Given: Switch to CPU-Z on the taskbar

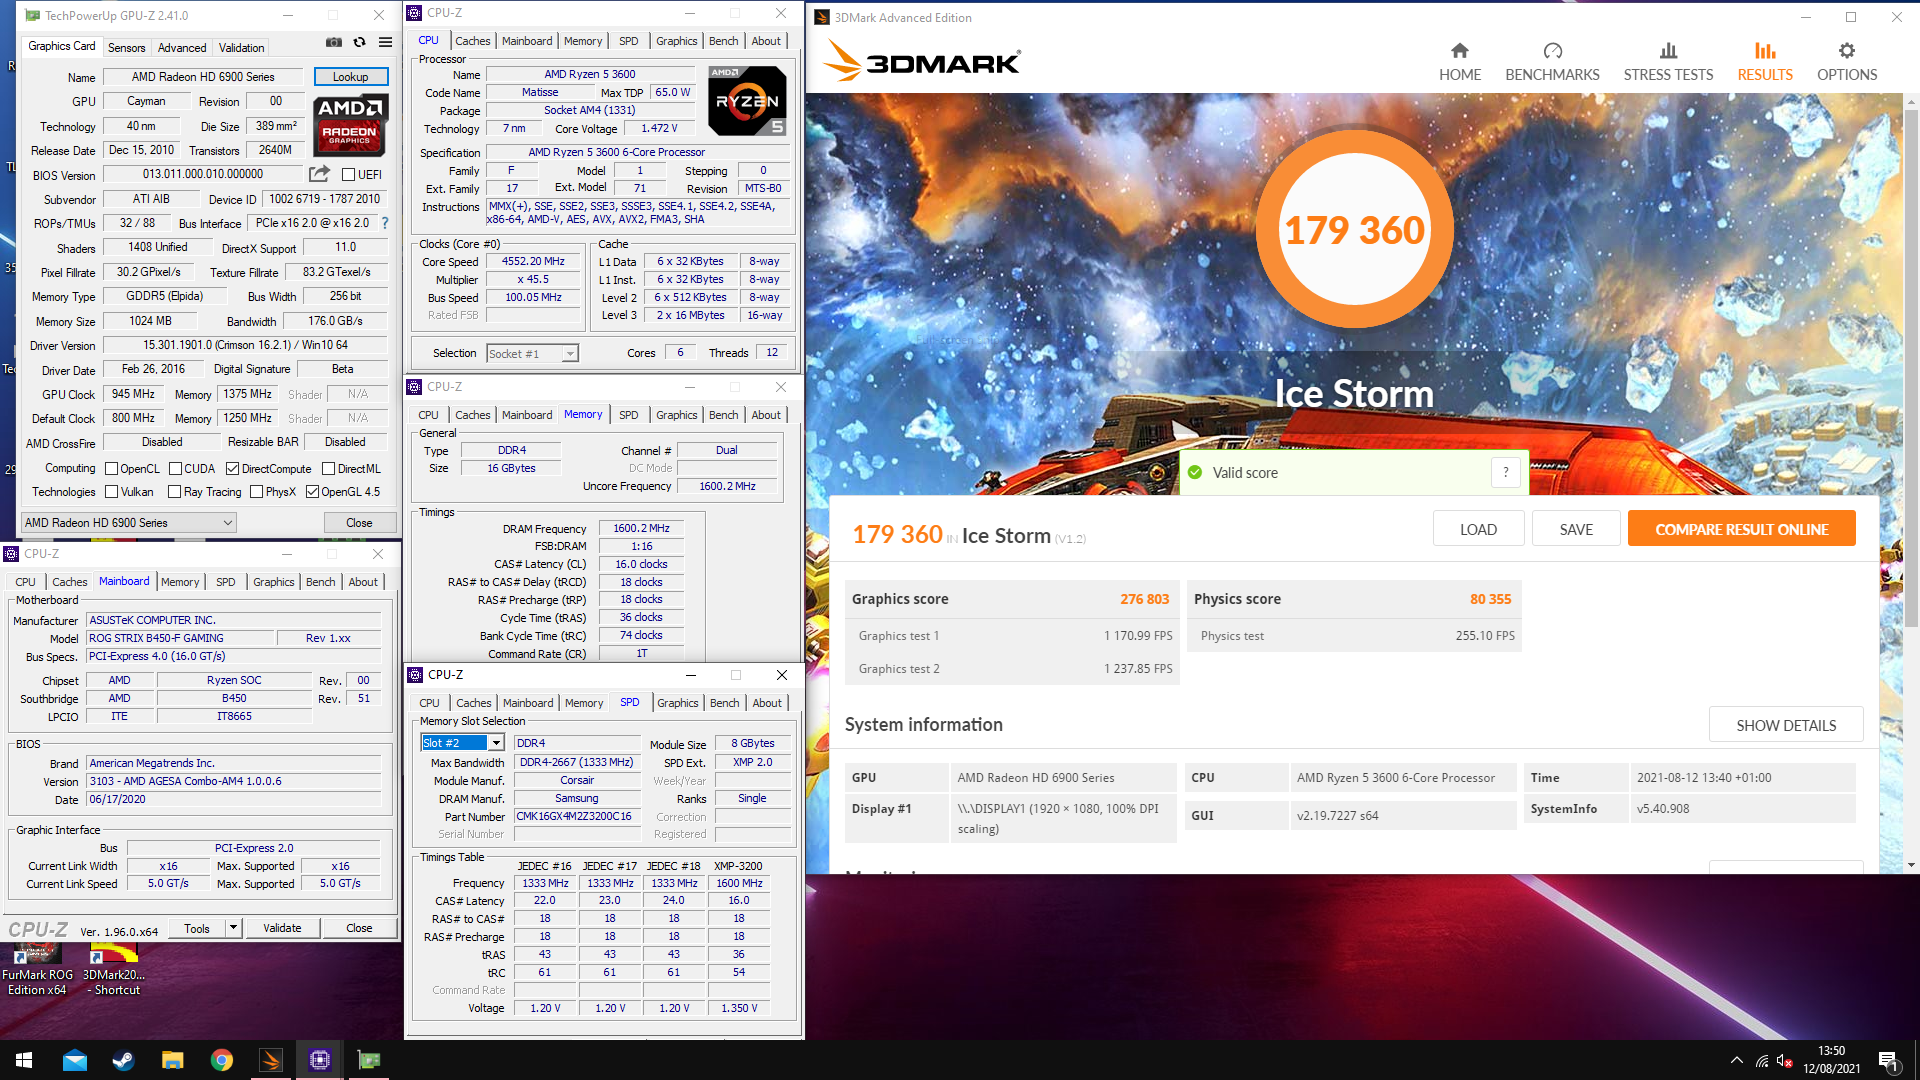Looking at the screenshot, I should pyautogui.click(x=320, y=1060).
